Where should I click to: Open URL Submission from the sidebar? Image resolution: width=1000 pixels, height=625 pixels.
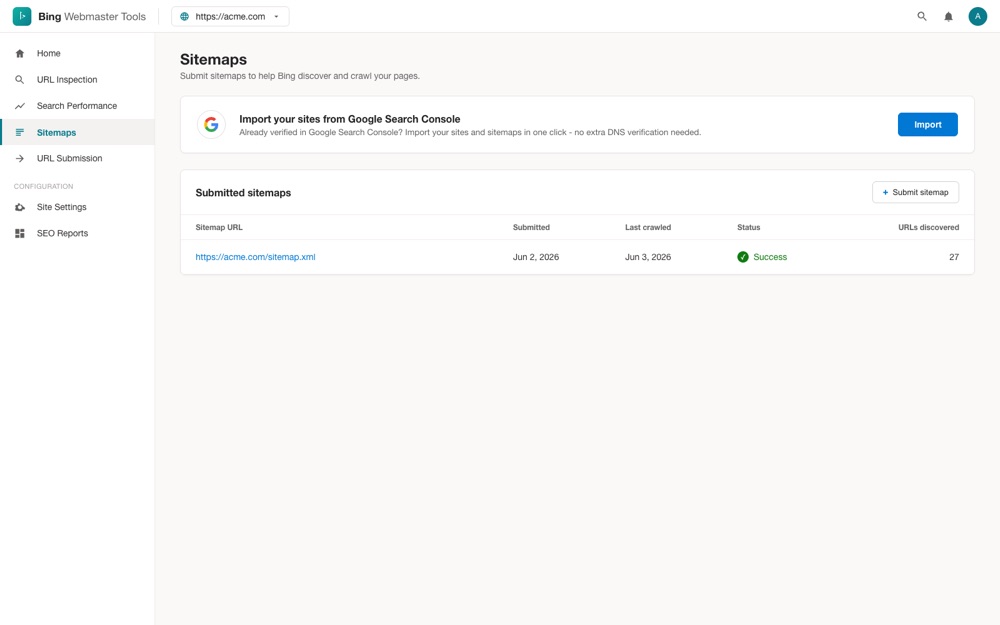(x=77, y=158)
